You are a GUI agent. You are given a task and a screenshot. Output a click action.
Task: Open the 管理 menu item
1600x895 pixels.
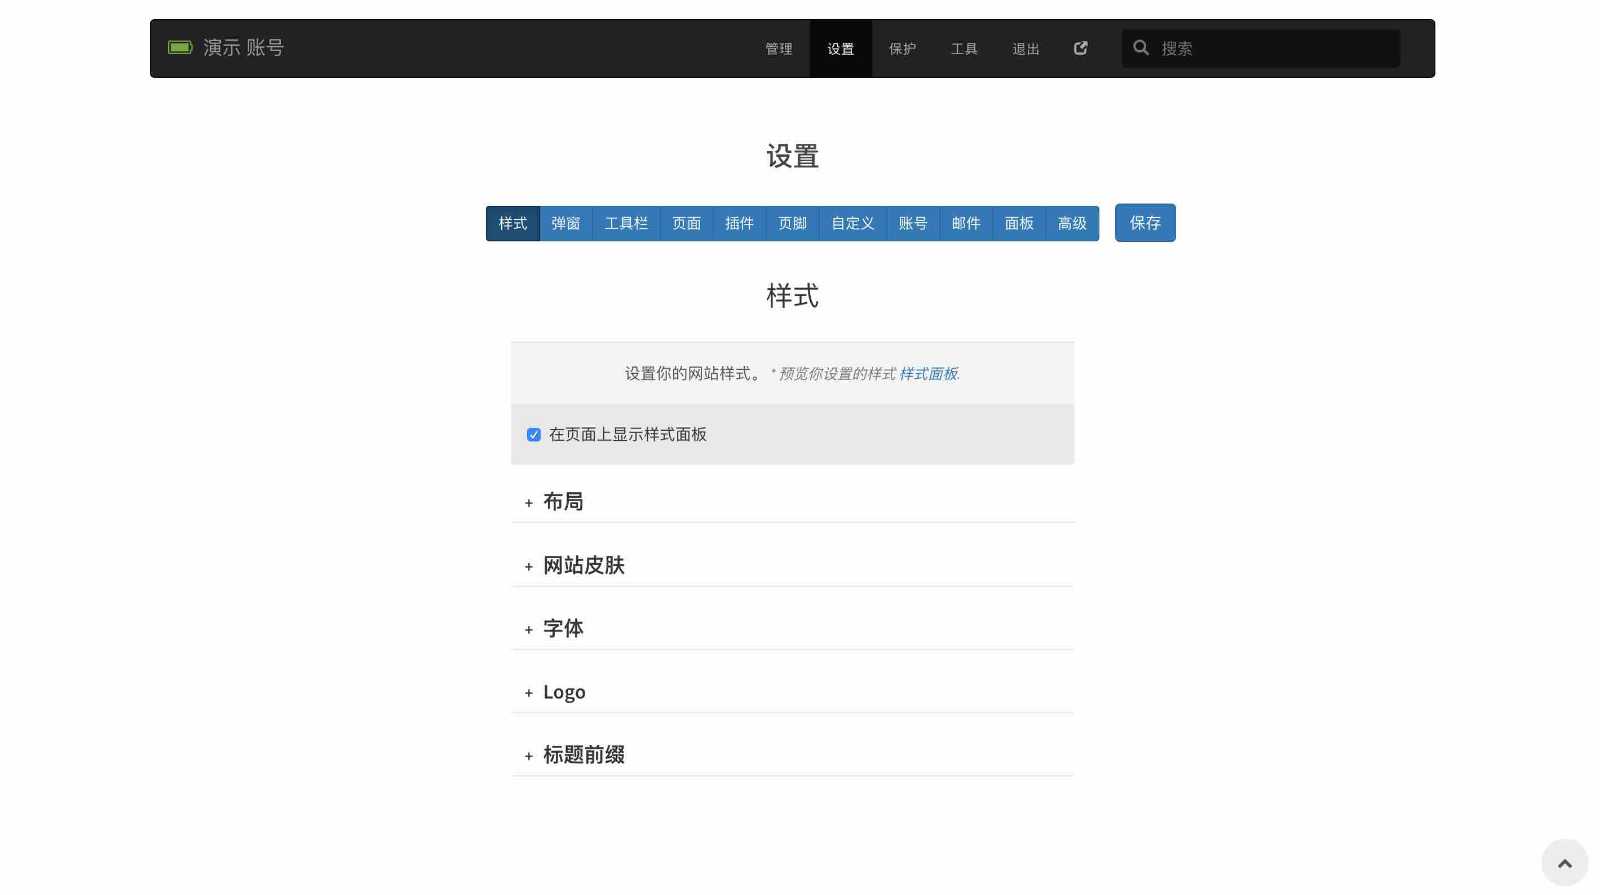(x=778, y=49)
